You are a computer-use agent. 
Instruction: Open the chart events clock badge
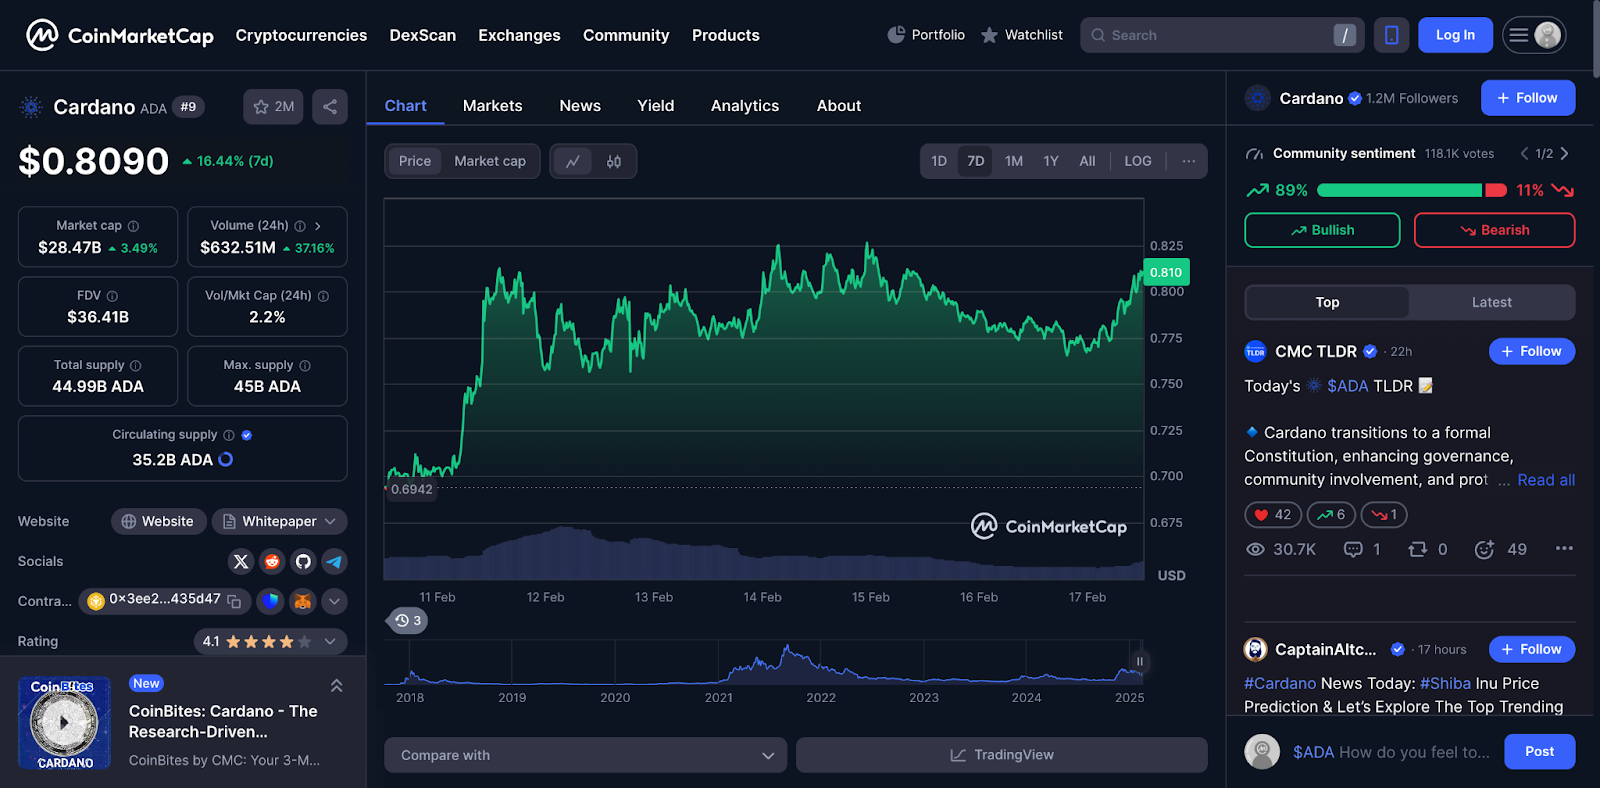click(408, 621)
